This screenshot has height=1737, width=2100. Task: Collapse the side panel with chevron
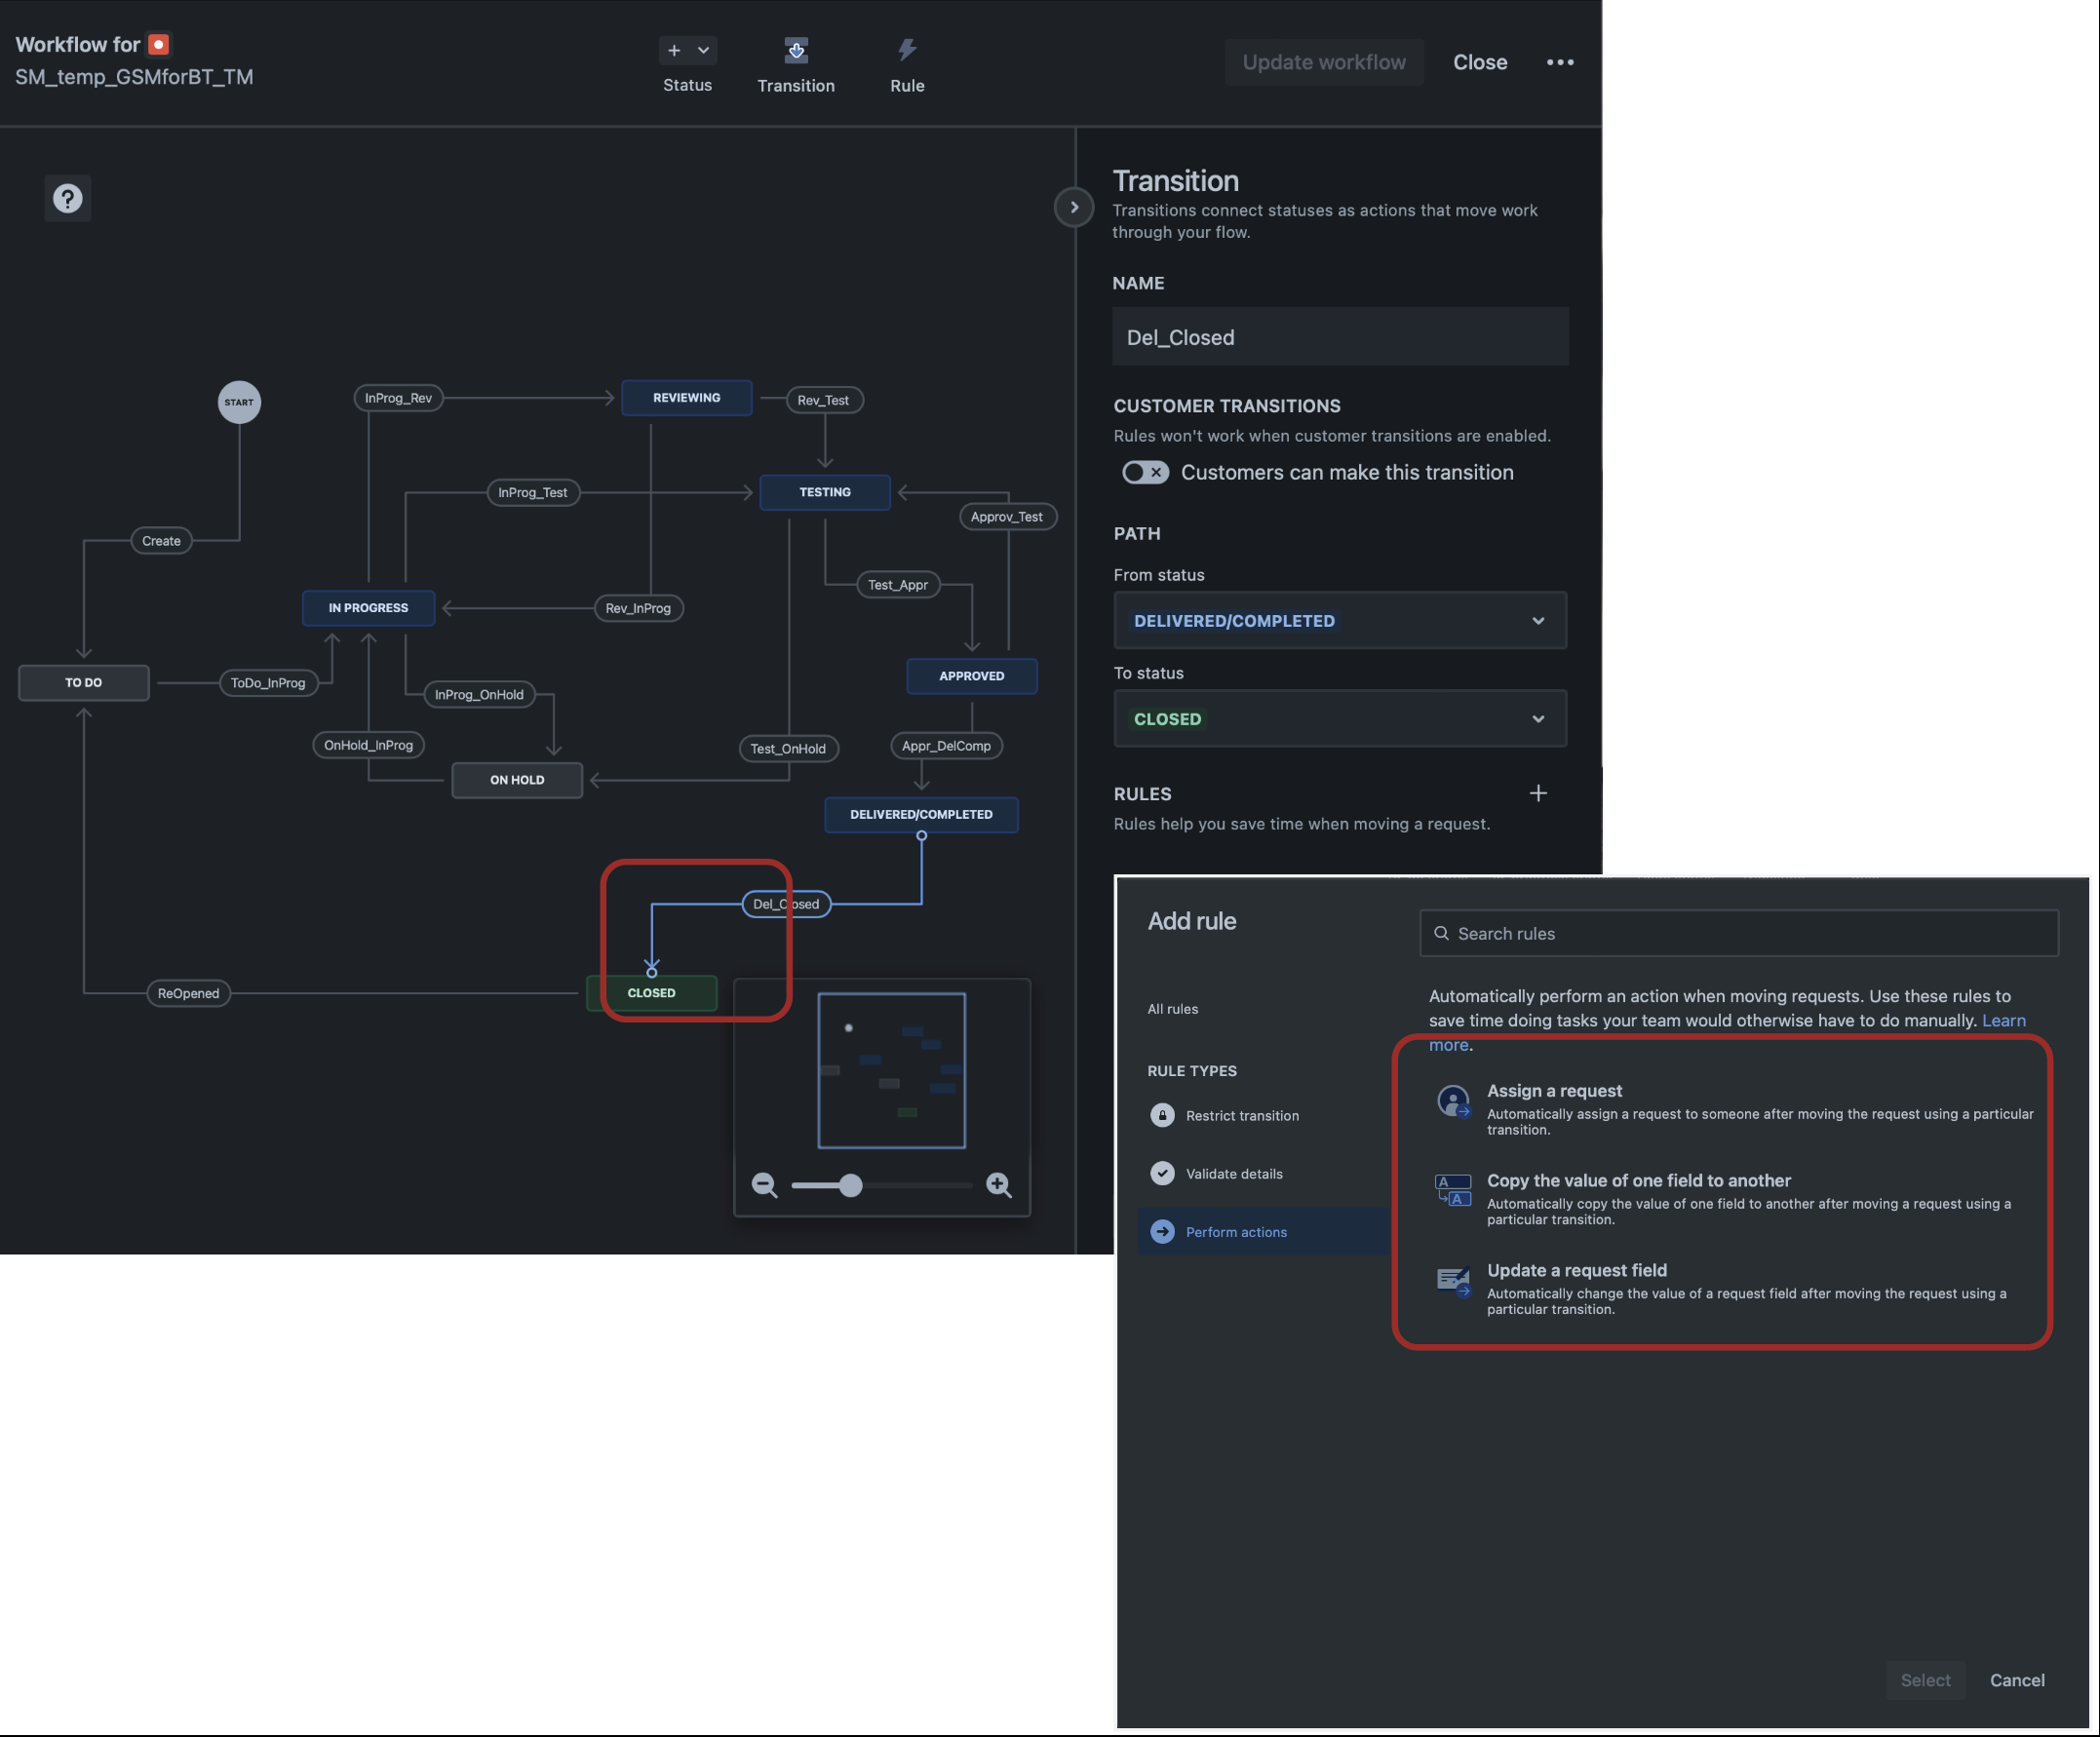(x=1074, y=207)
